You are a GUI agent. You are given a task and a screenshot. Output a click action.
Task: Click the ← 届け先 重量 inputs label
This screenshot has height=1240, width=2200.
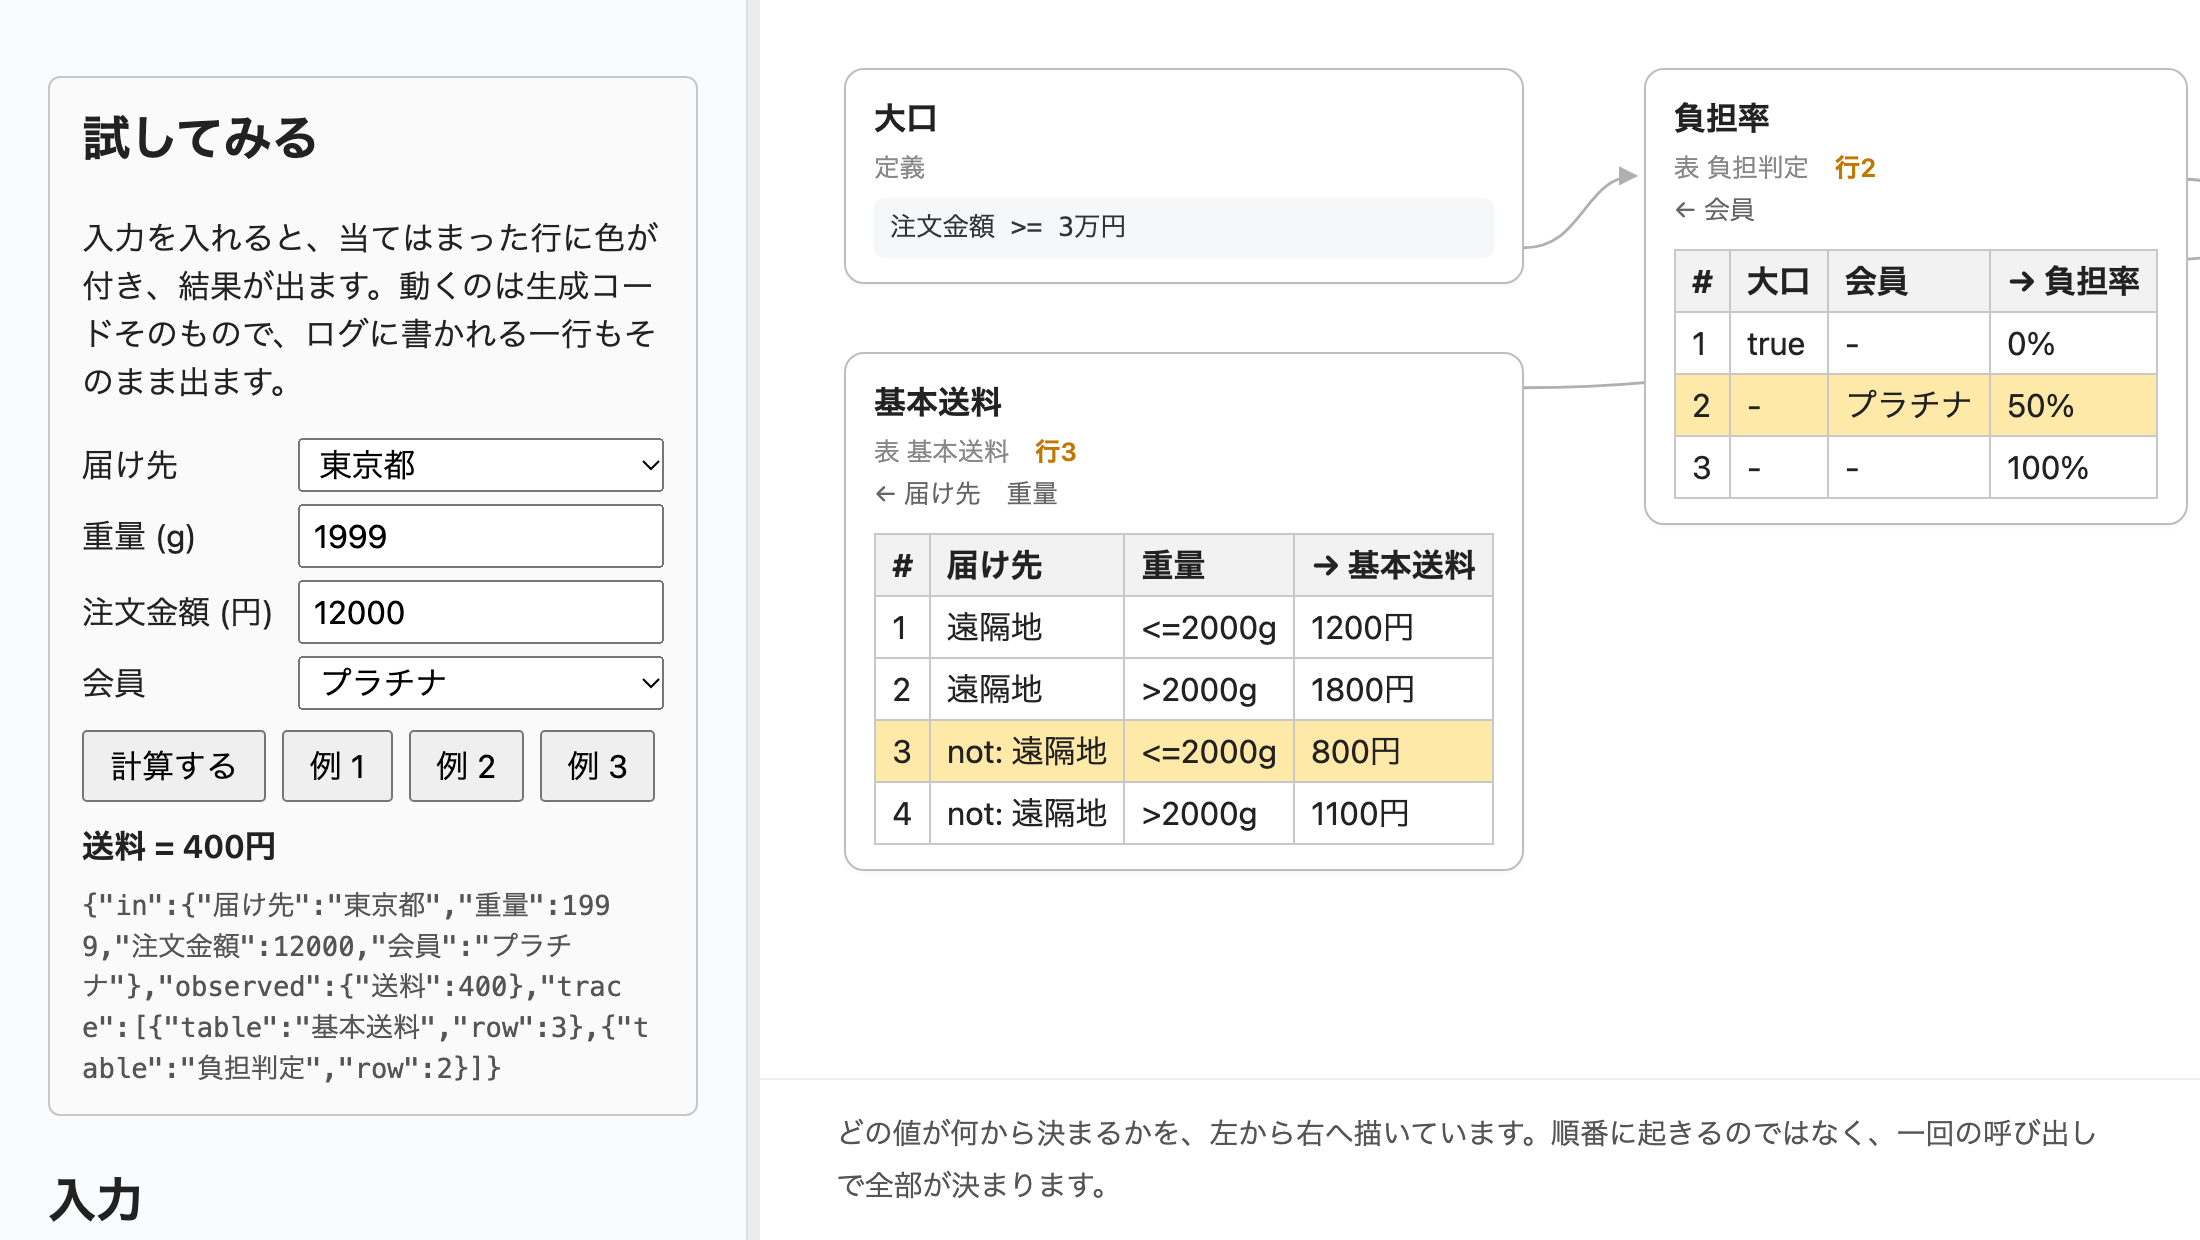point(966,494)
